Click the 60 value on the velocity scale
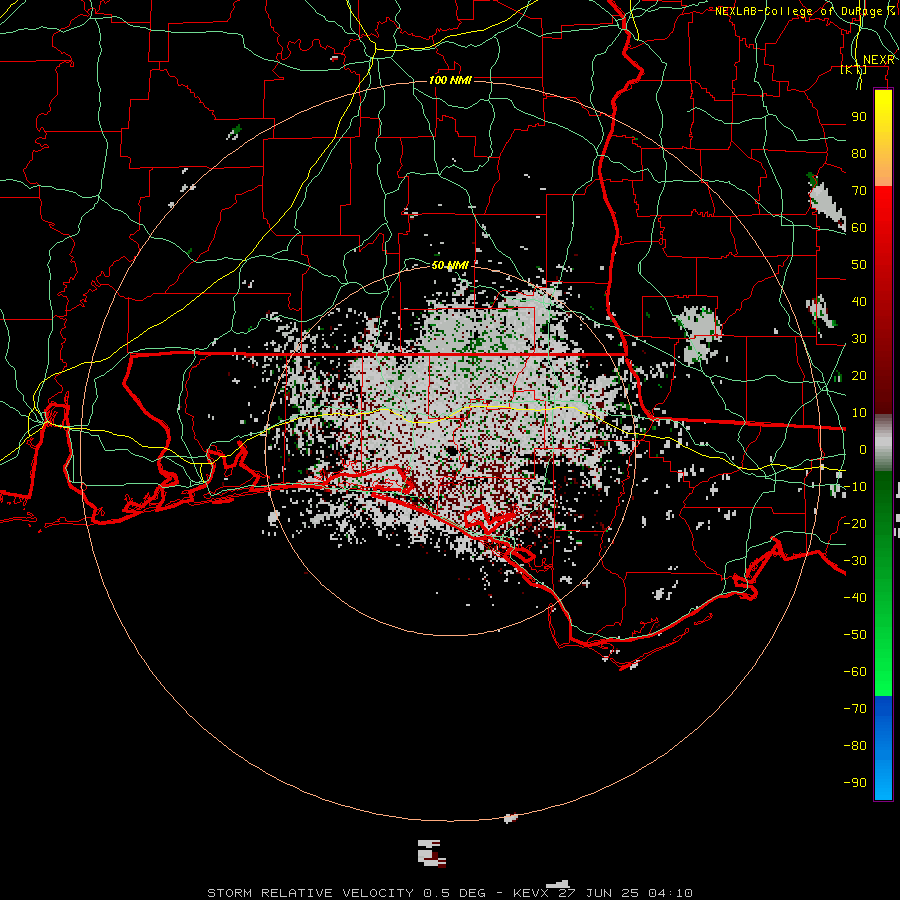This screenshot has width=900, height=900. pos(859,227)
